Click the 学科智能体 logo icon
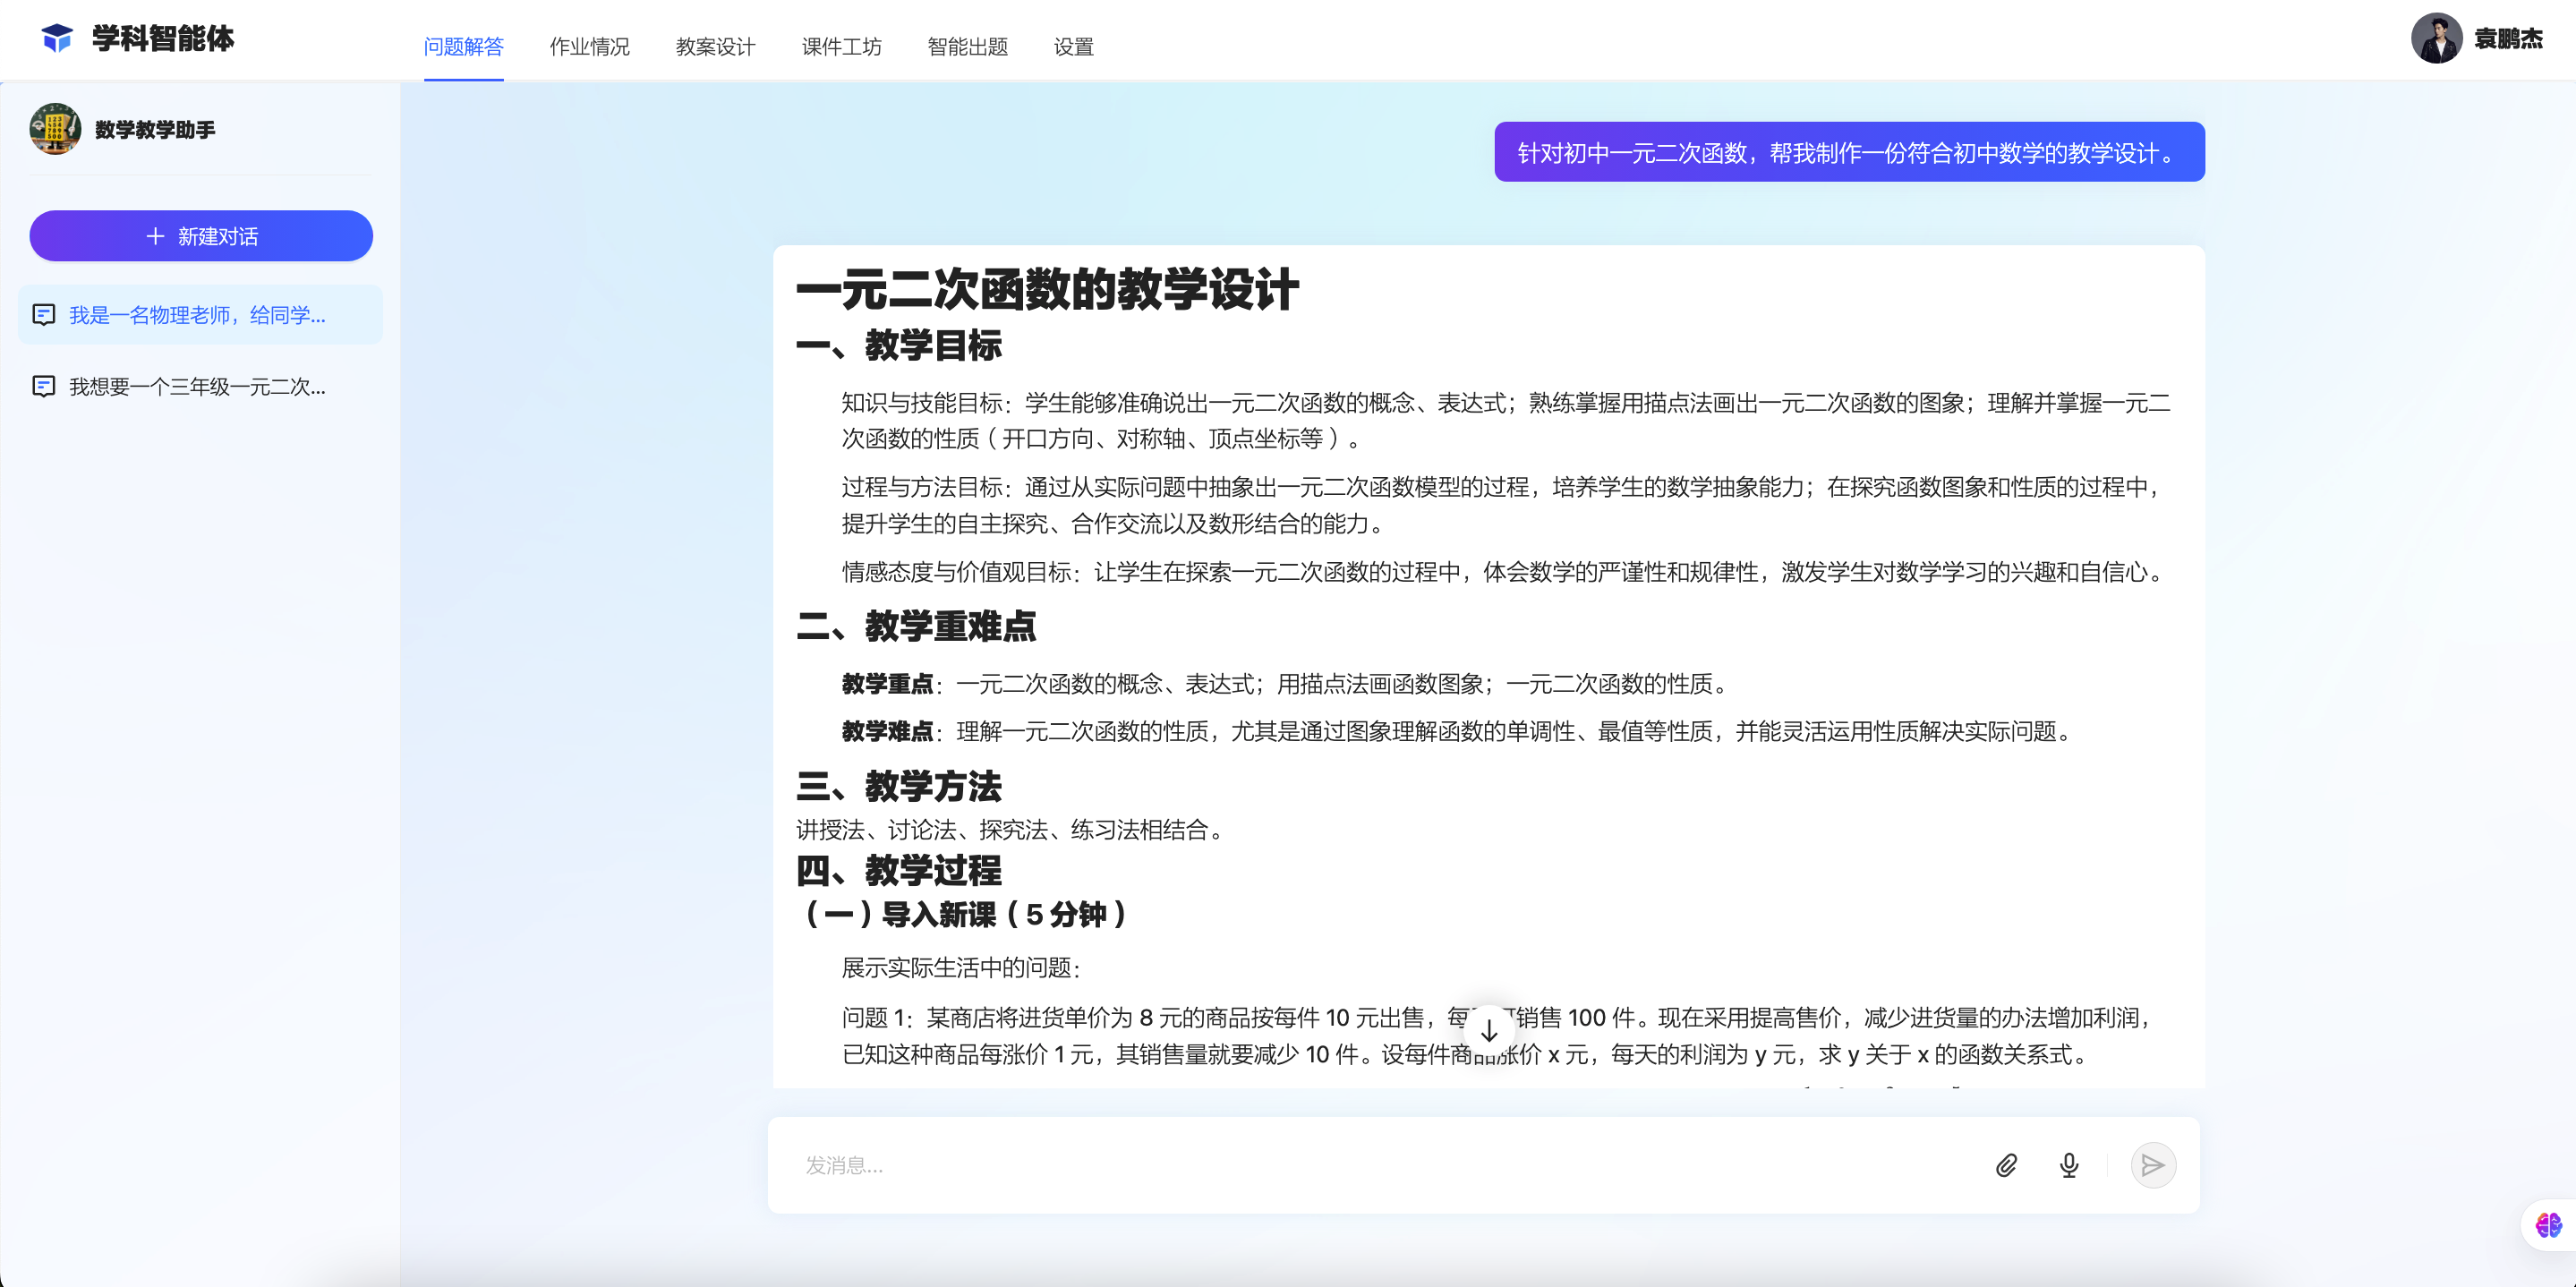Screen dimensions: 2576x1287 click(x=57, y=38)
